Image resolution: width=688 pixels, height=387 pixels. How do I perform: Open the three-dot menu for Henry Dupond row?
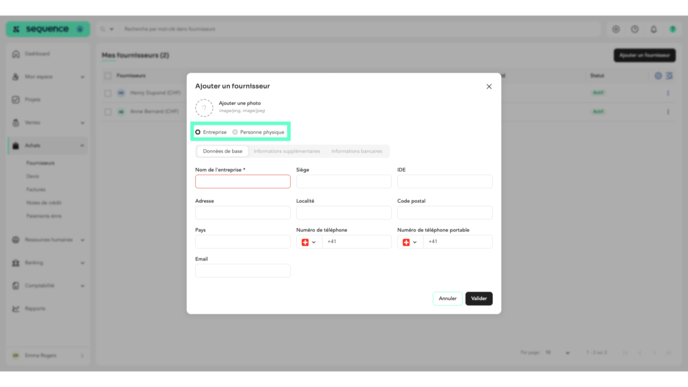668,93
